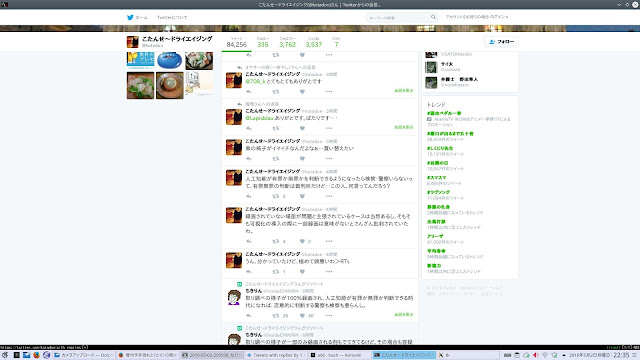Retweet the @Lapisblau tweet
Viewport: 640px width, 360px height.
point(276,128)
